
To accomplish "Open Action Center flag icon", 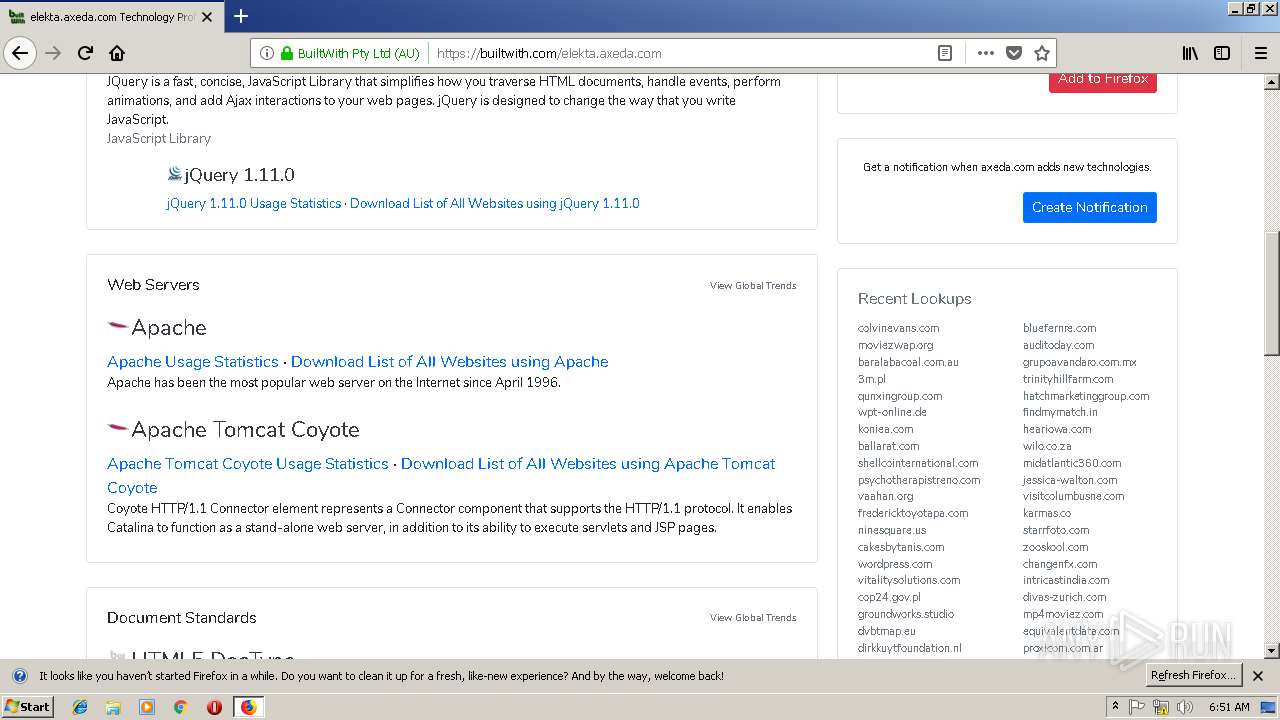I will [1137, 707].
